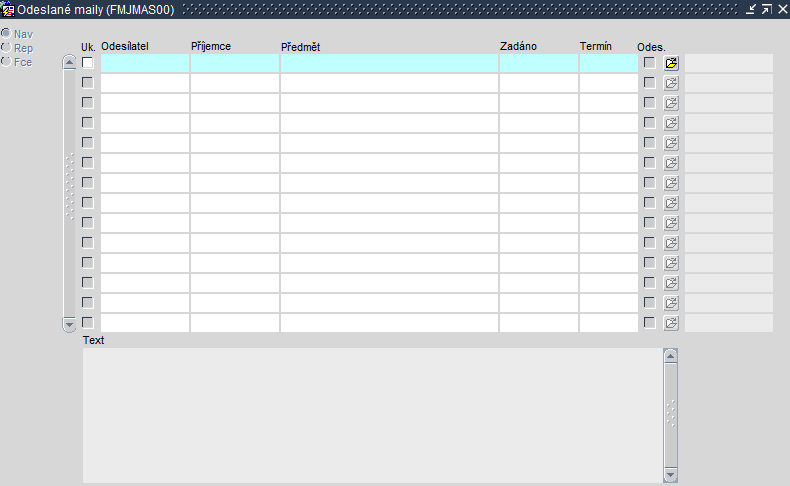The width and height of the screenshot is (790, 486).
Task: Click the Text area scroll up arrow
Action: 671,356
